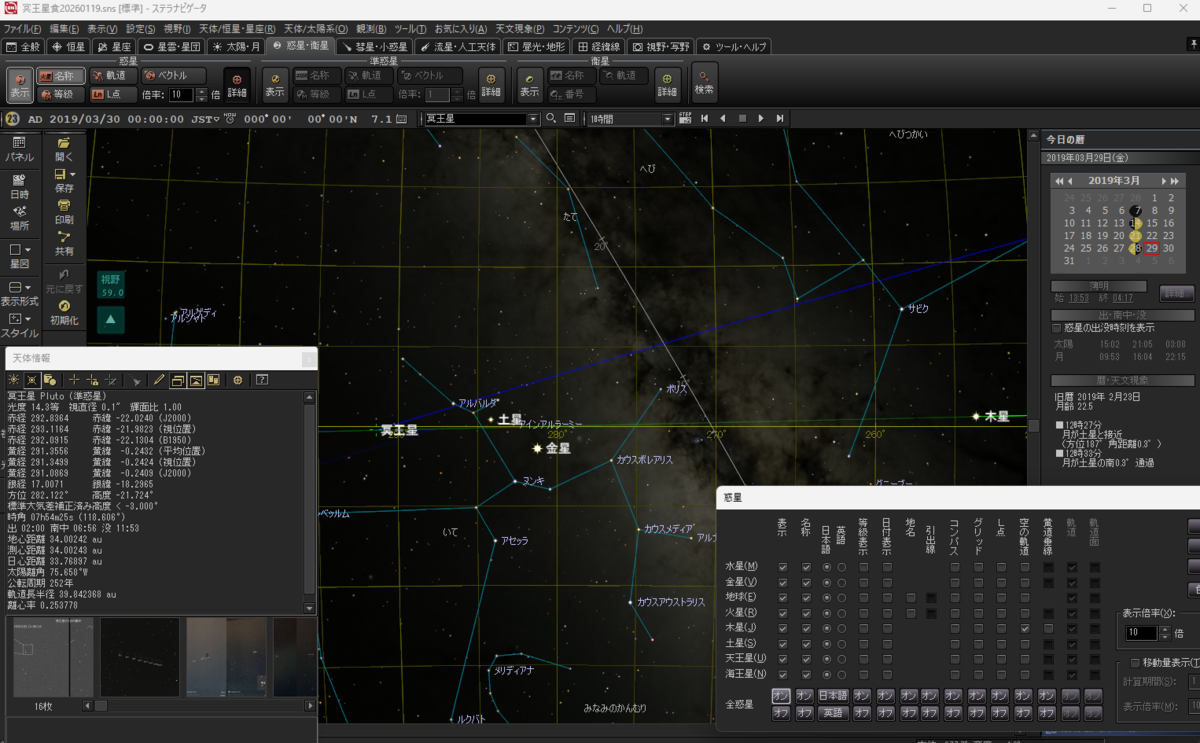Open the 場所 location setting
The height and width of the screenshot is (743, 1200).
(x=19, y=218)
